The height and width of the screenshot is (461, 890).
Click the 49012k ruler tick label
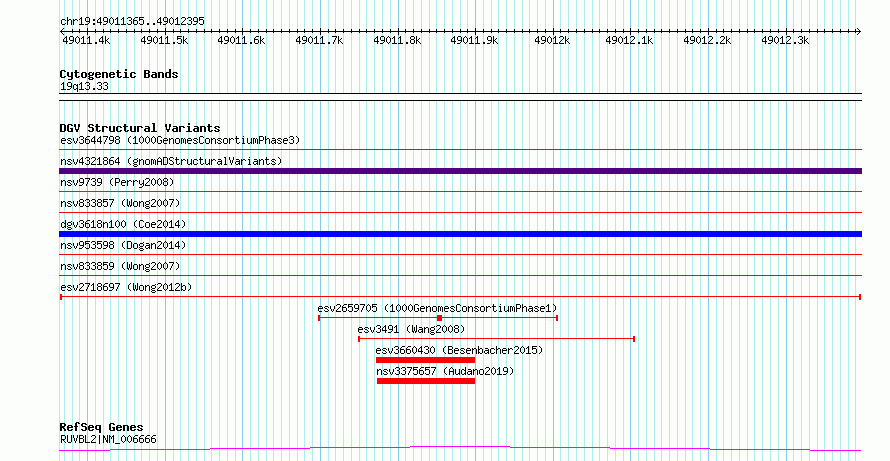click(552, 40)
